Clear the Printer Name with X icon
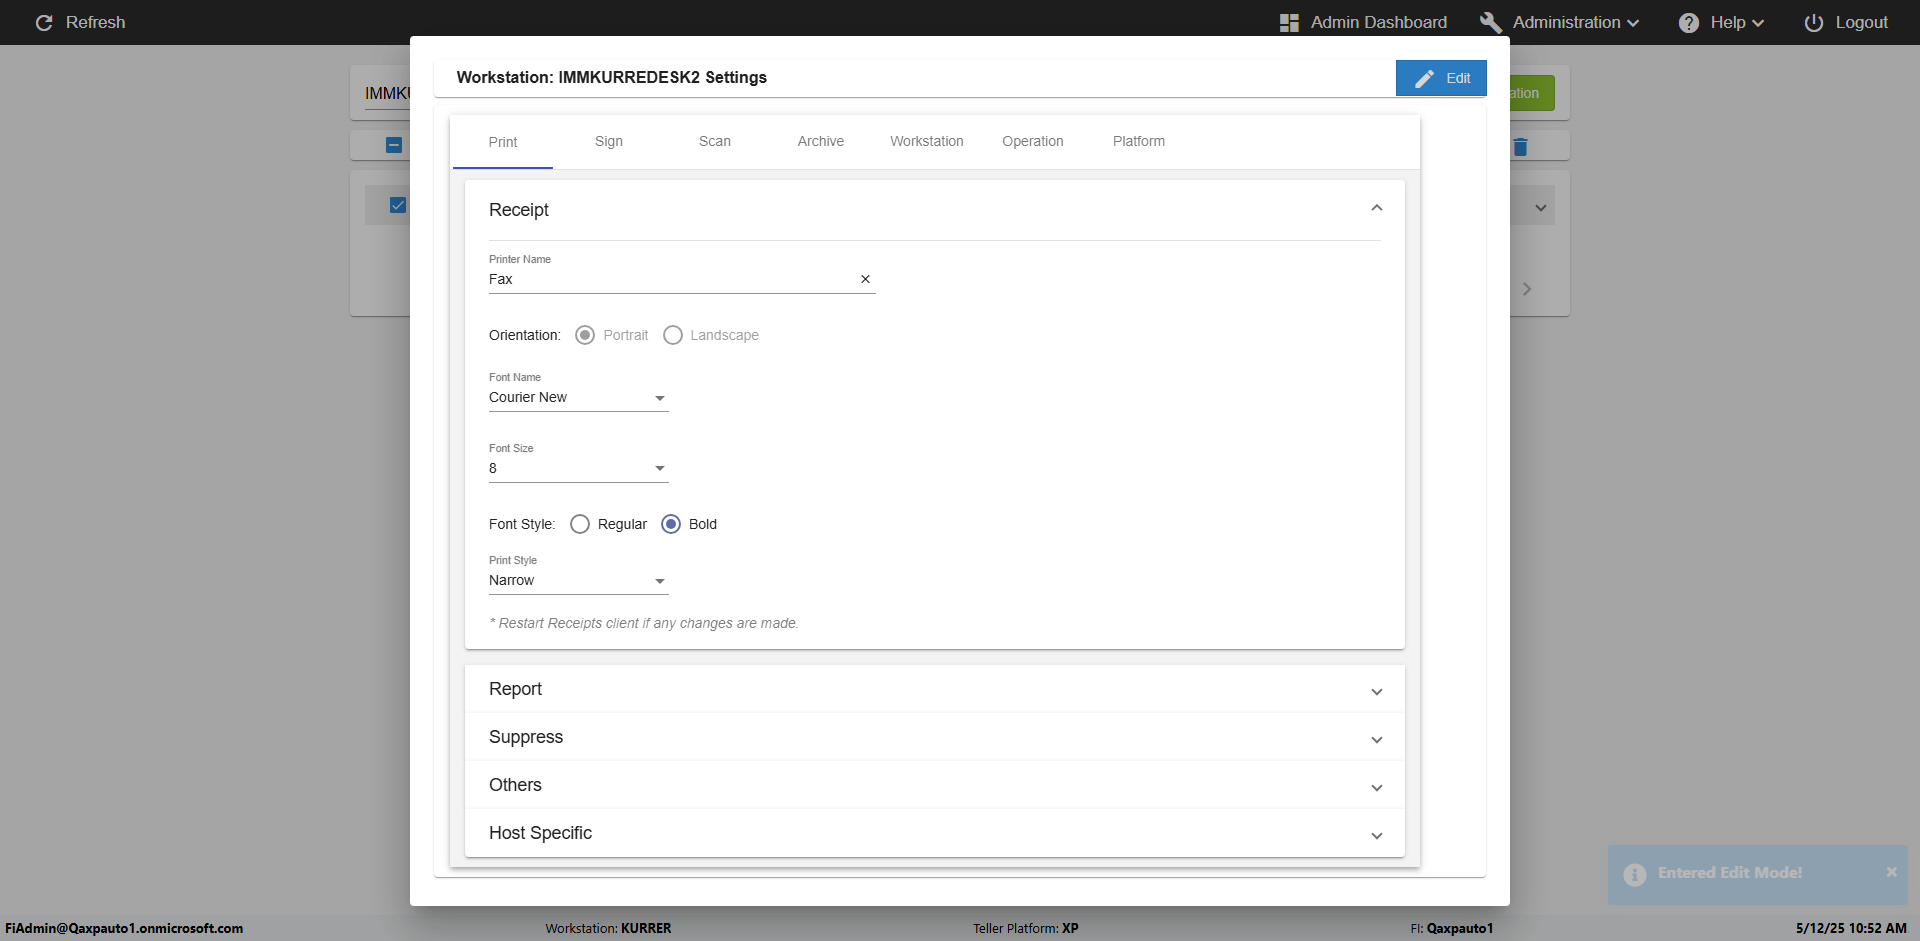Image resolution: width=1920 pixels, height=941 pixels. [x=865, y=279]
